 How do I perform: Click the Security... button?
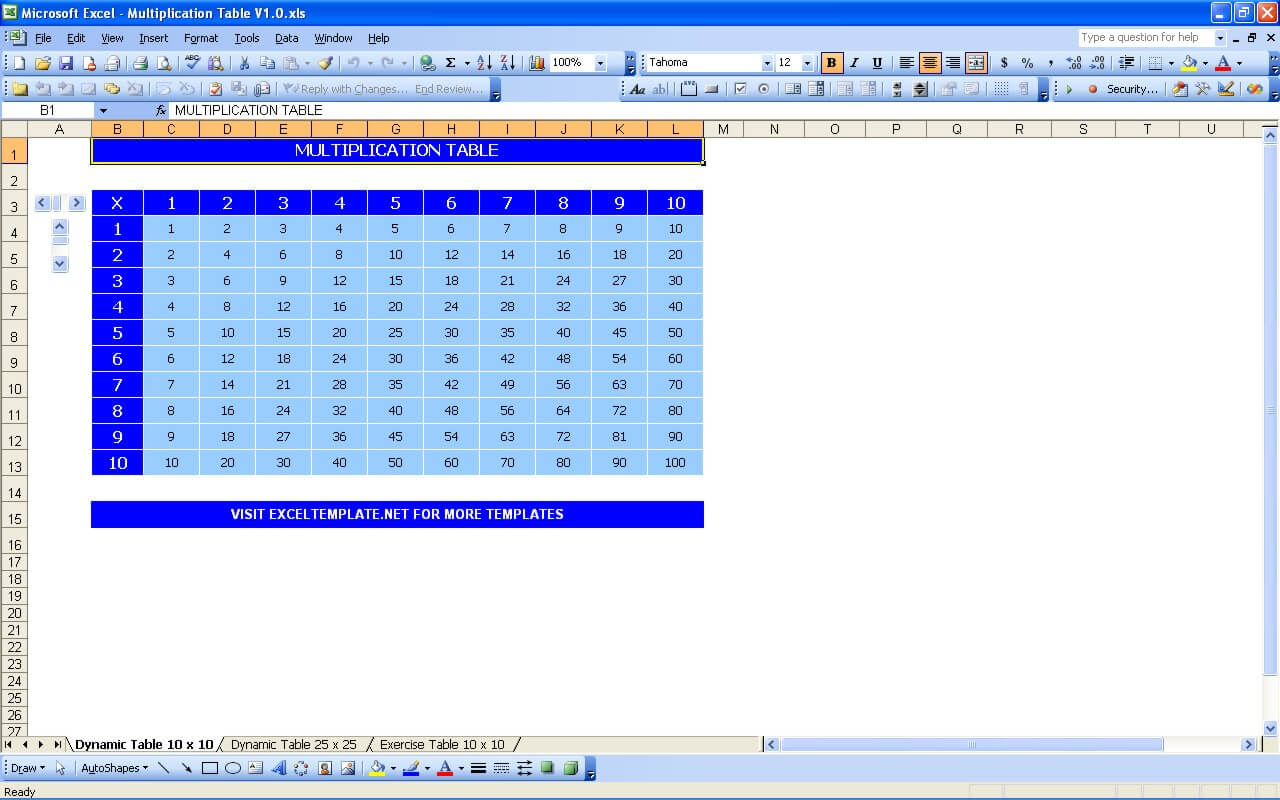[x=1132, y=89]
